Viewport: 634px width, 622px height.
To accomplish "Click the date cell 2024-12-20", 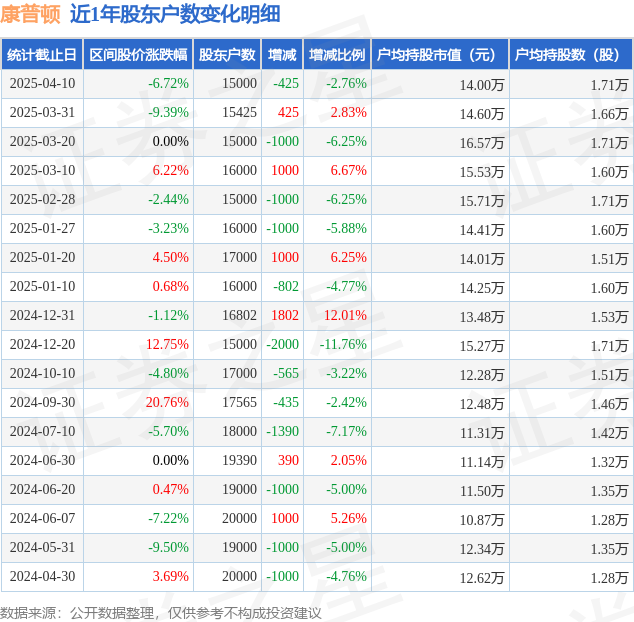I will point(42,344).
